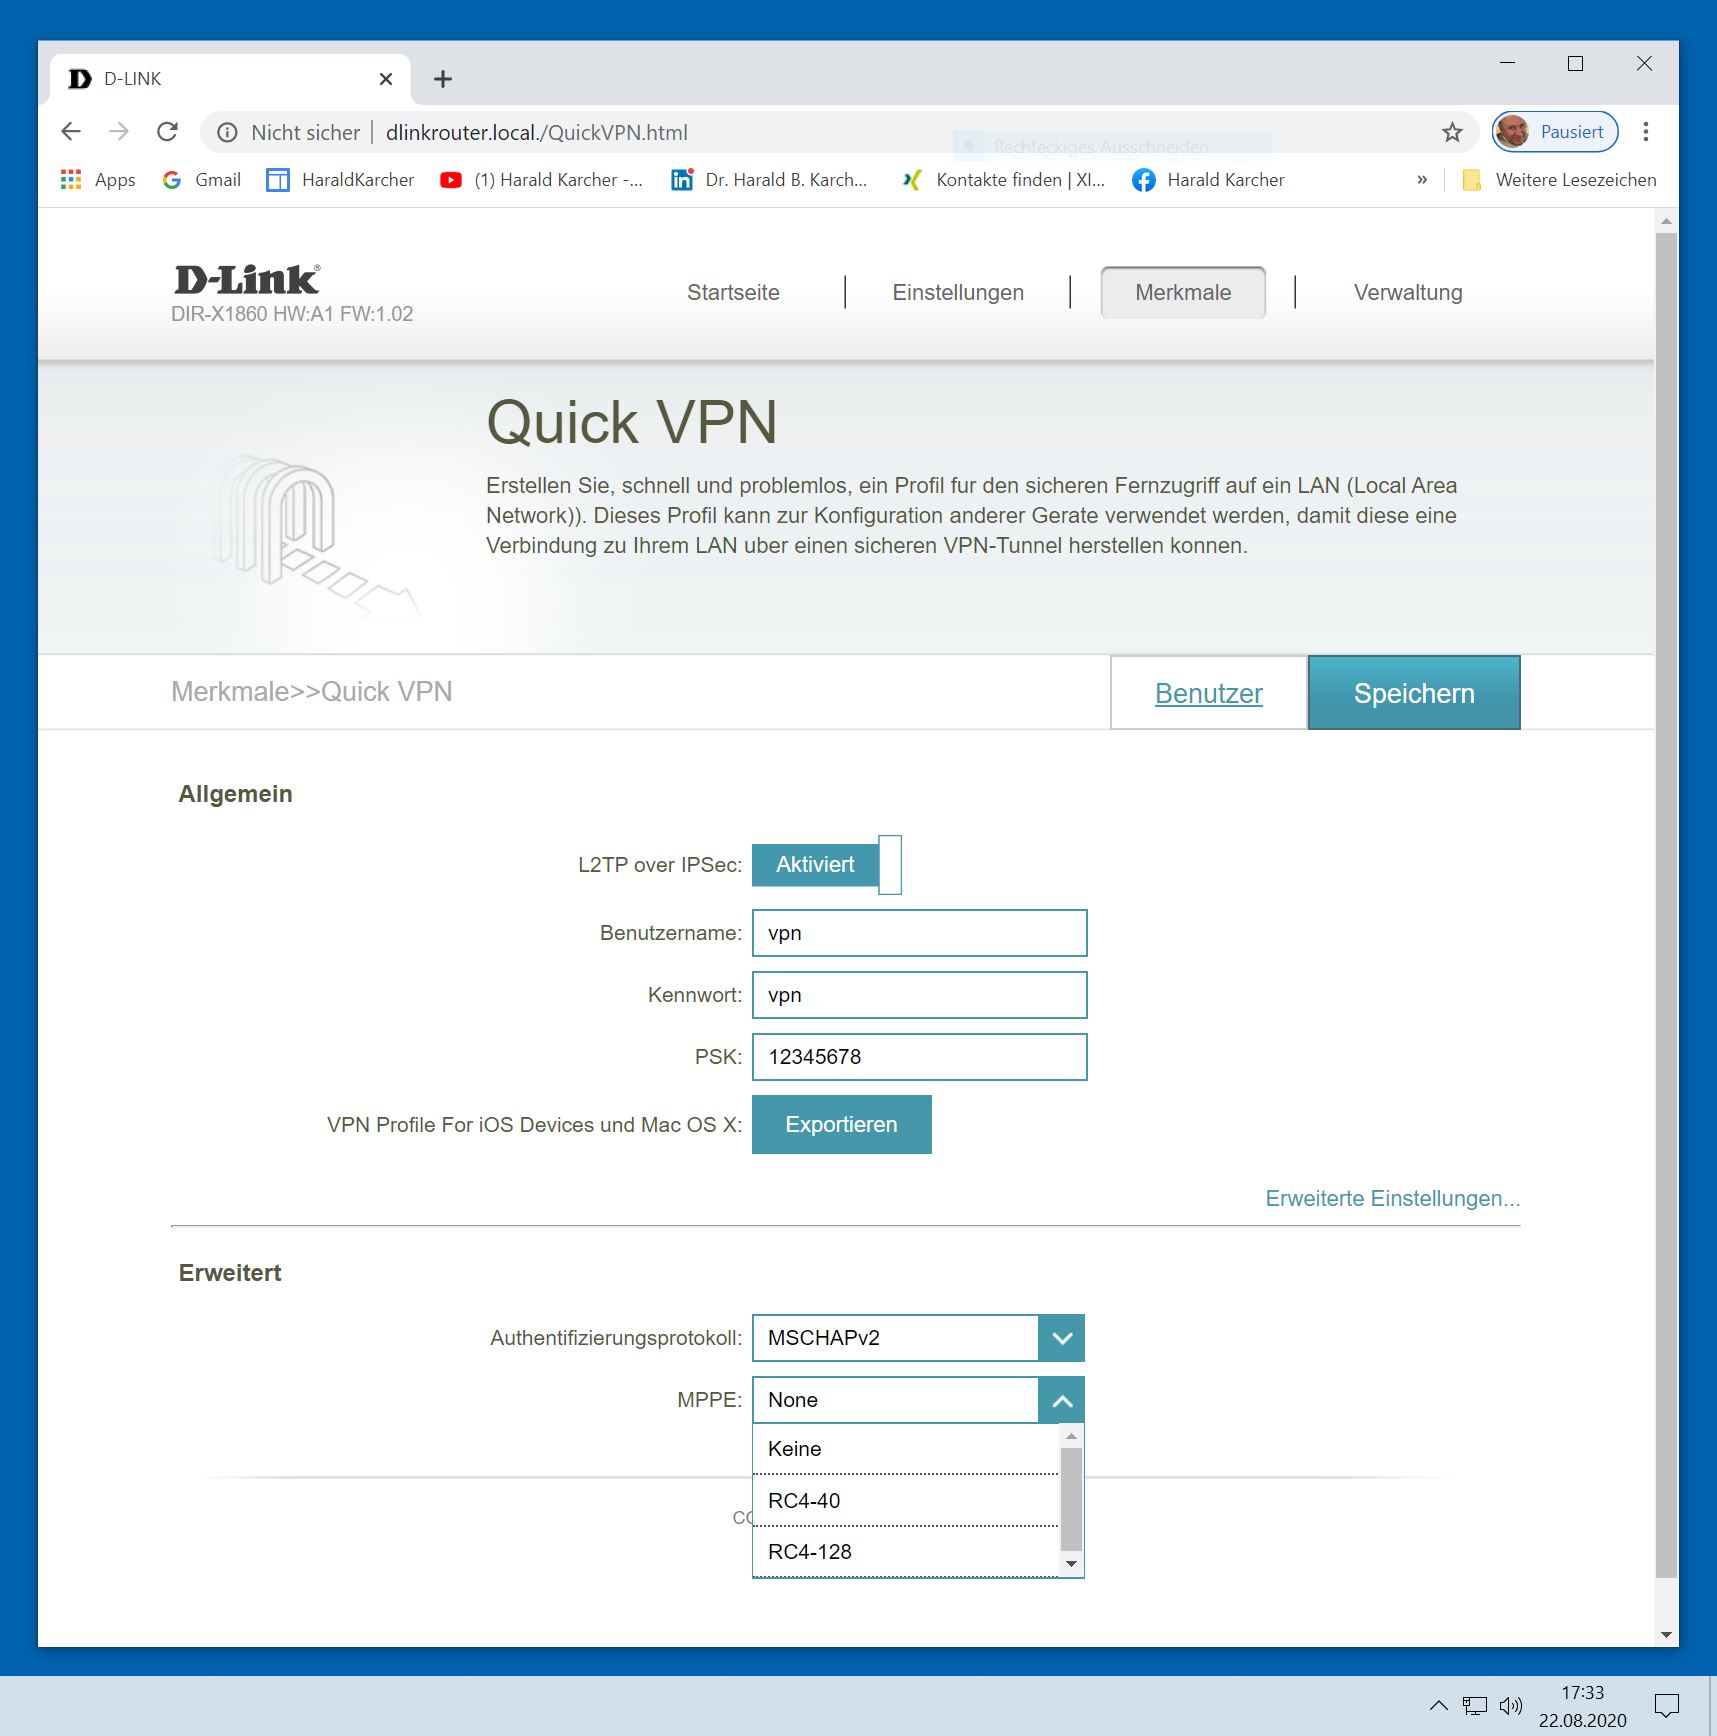1717x1736 pixels.
Task: Open the Pausiert profile button
Action: click(x=1555, y=132)
